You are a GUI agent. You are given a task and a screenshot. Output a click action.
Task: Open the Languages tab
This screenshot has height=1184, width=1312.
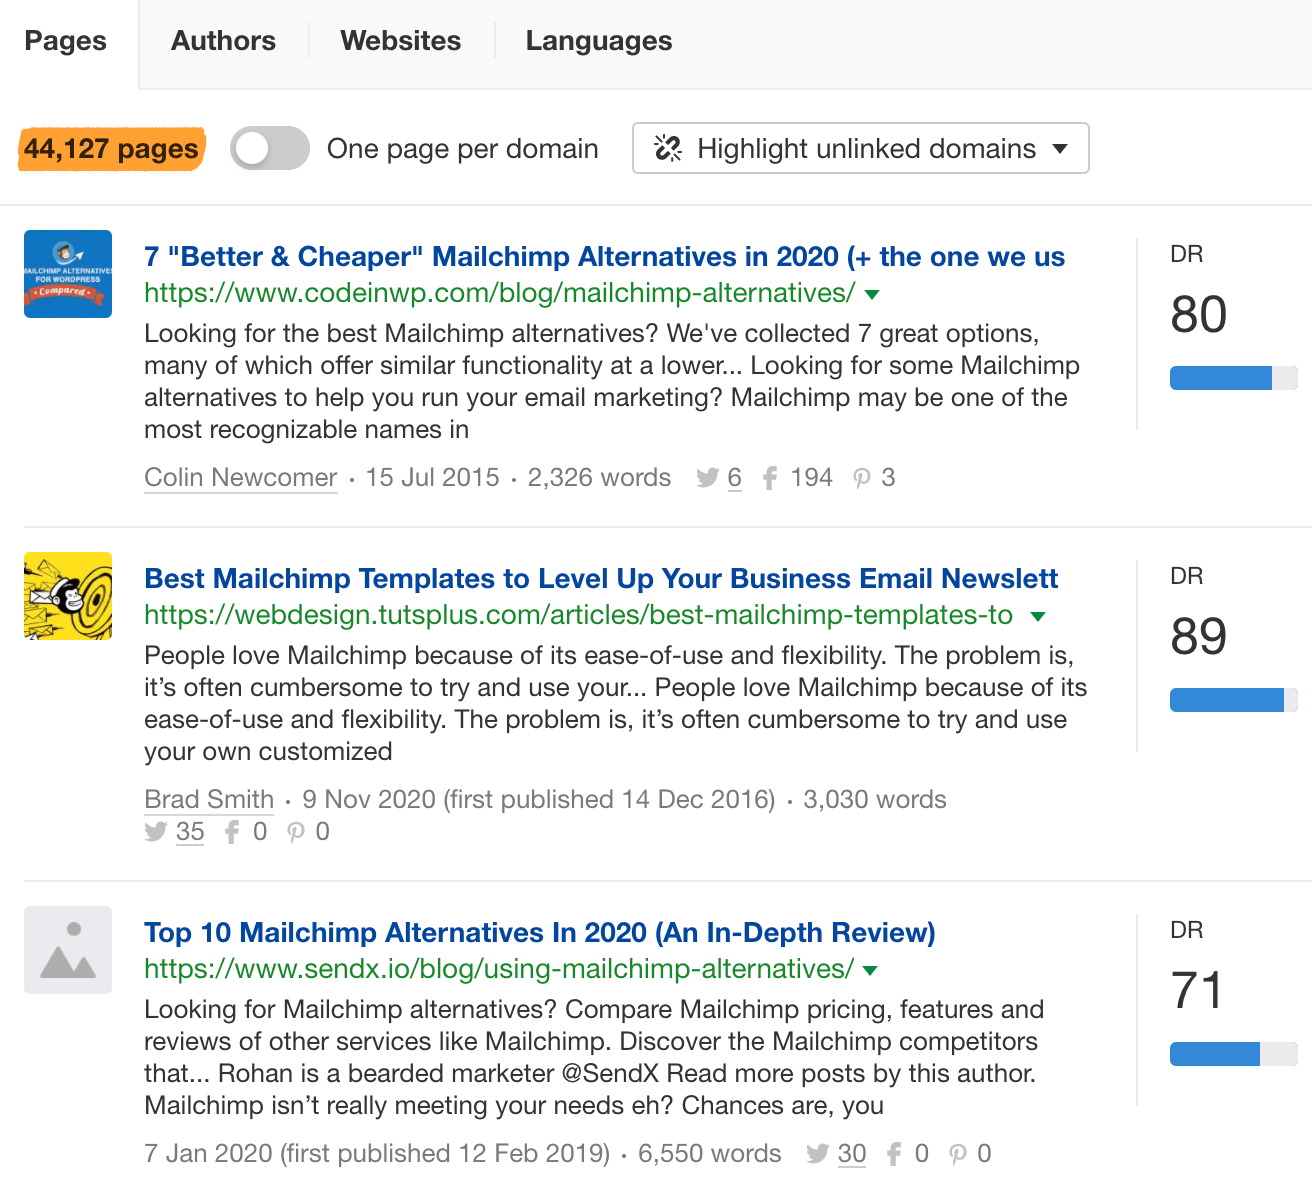click(598, 41)
